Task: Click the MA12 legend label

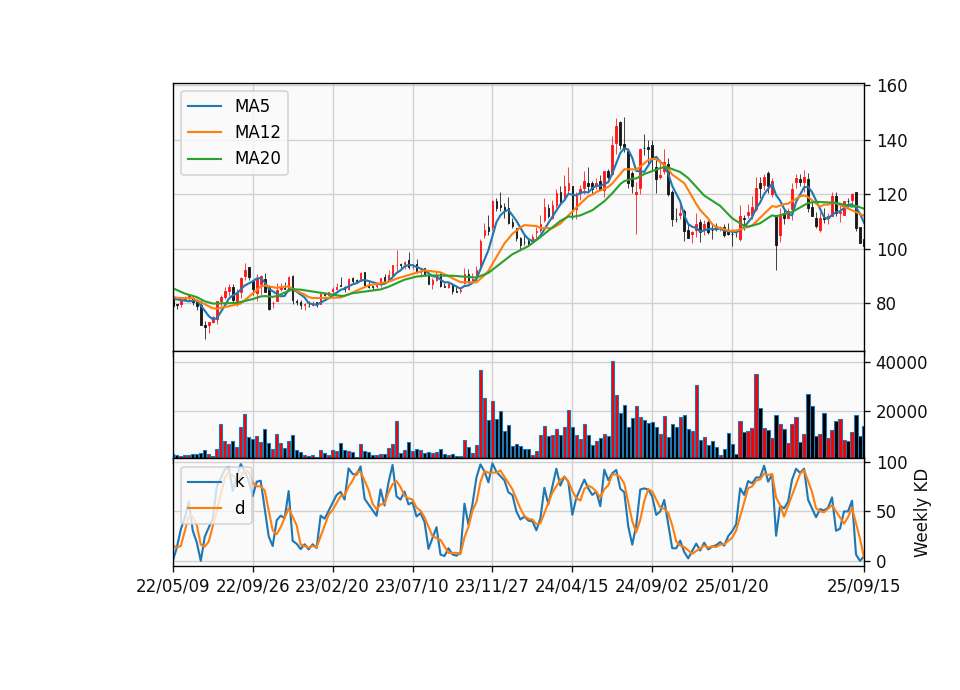Action: pyautogui.click(x=257, y=132)
